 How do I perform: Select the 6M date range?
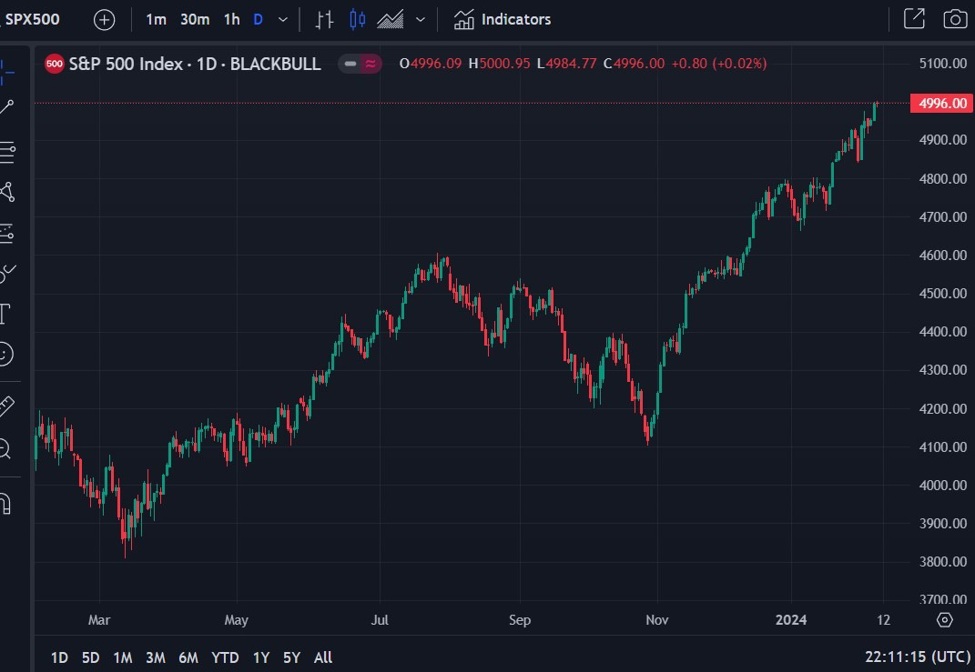click(x=188, y=657)
